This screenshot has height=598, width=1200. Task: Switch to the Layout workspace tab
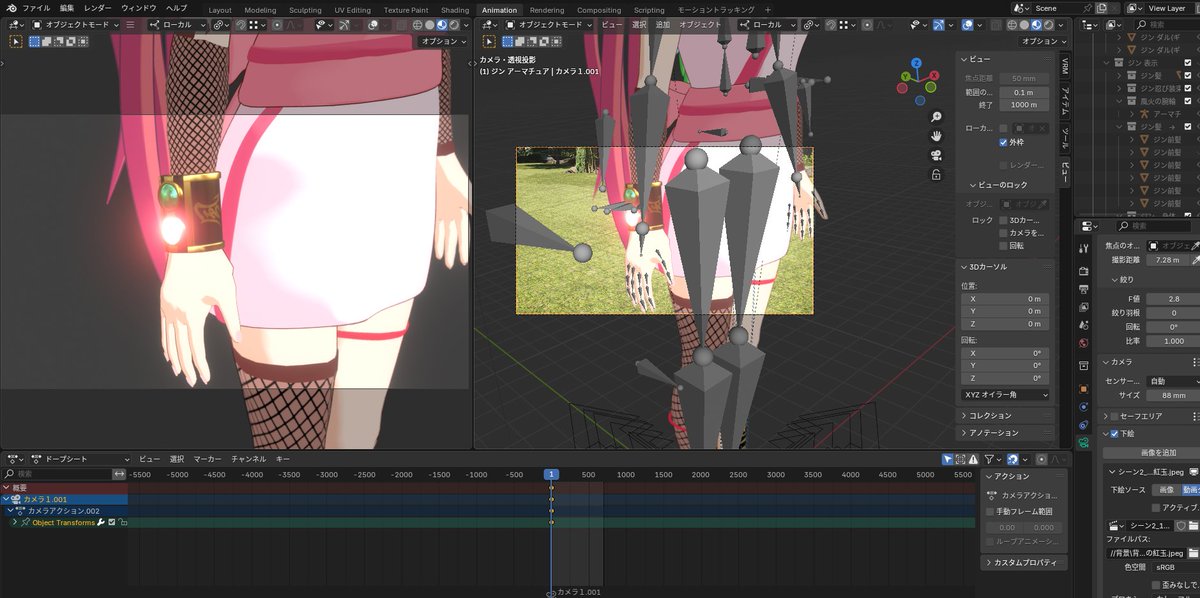pyautogui.click(x=220, y=10)
